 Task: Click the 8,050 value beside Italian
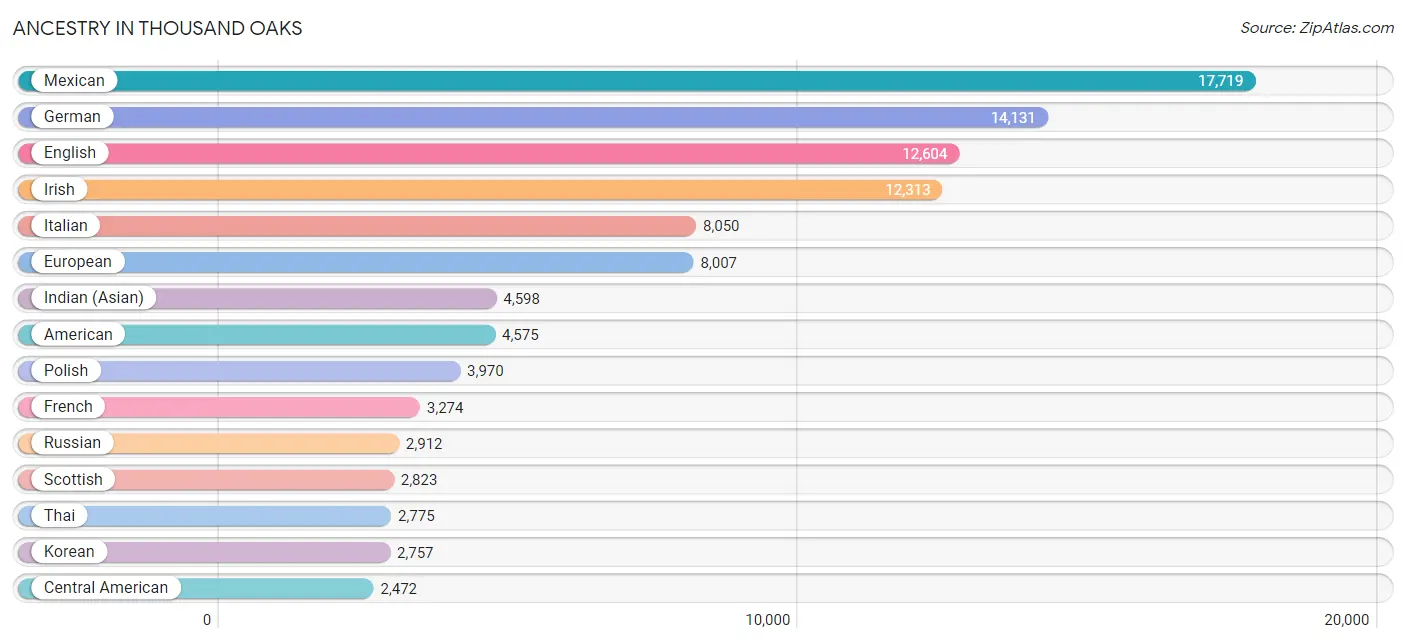(721, 226)
